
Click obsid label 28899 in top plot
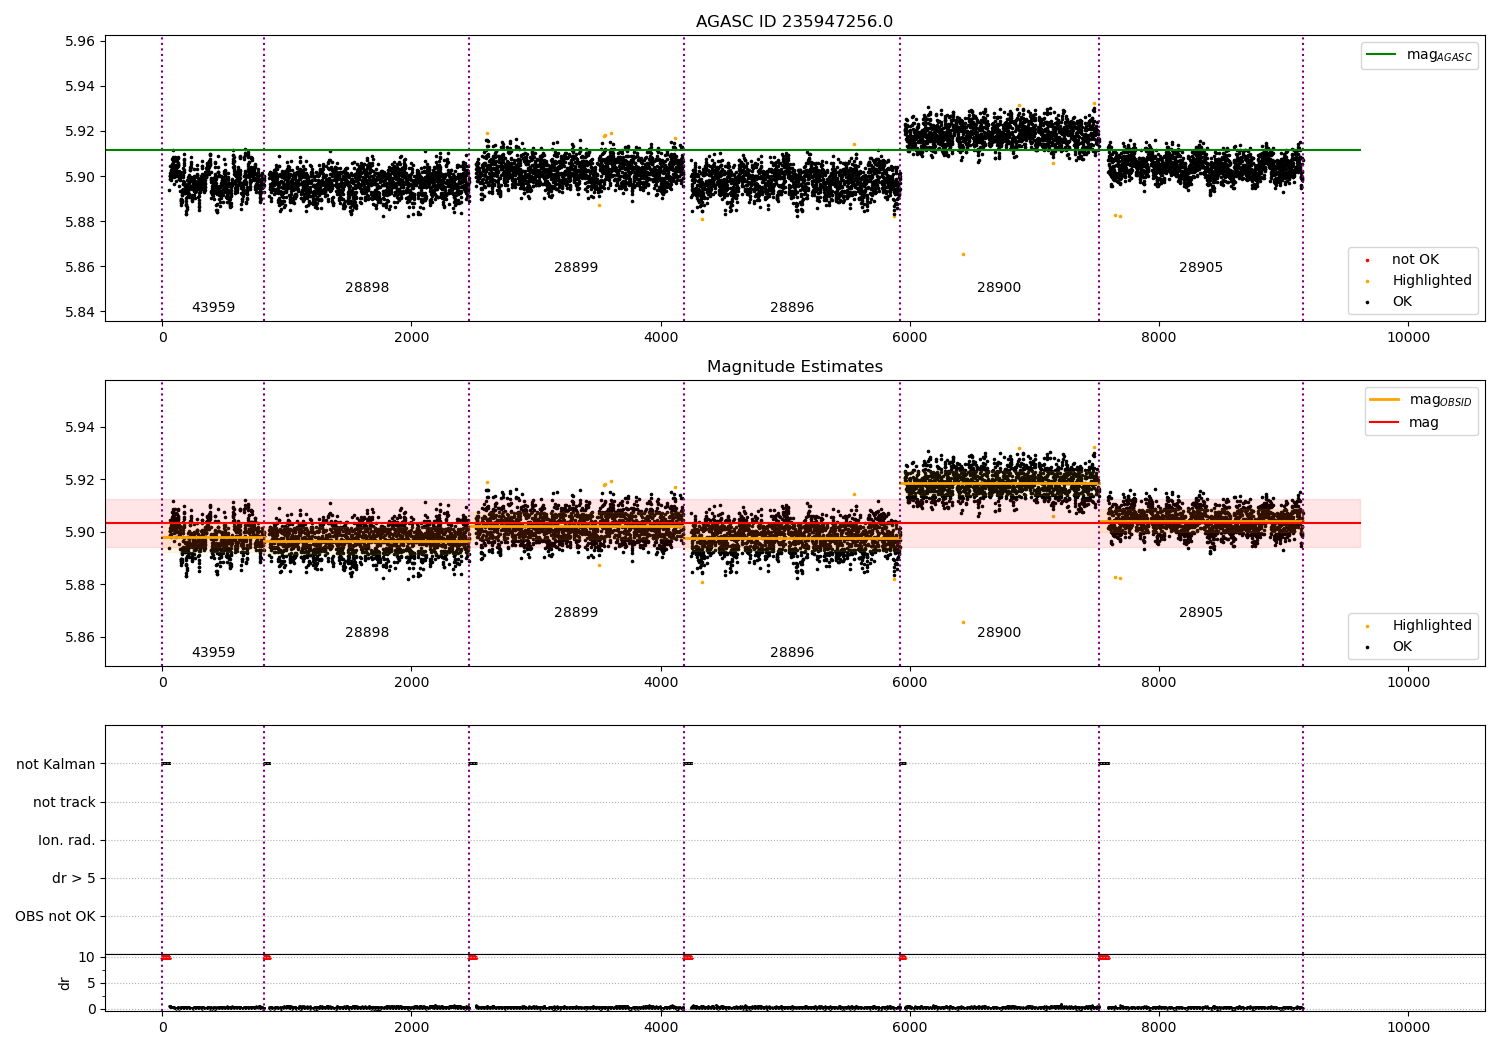pyautogui.click(x=576, y=268)
